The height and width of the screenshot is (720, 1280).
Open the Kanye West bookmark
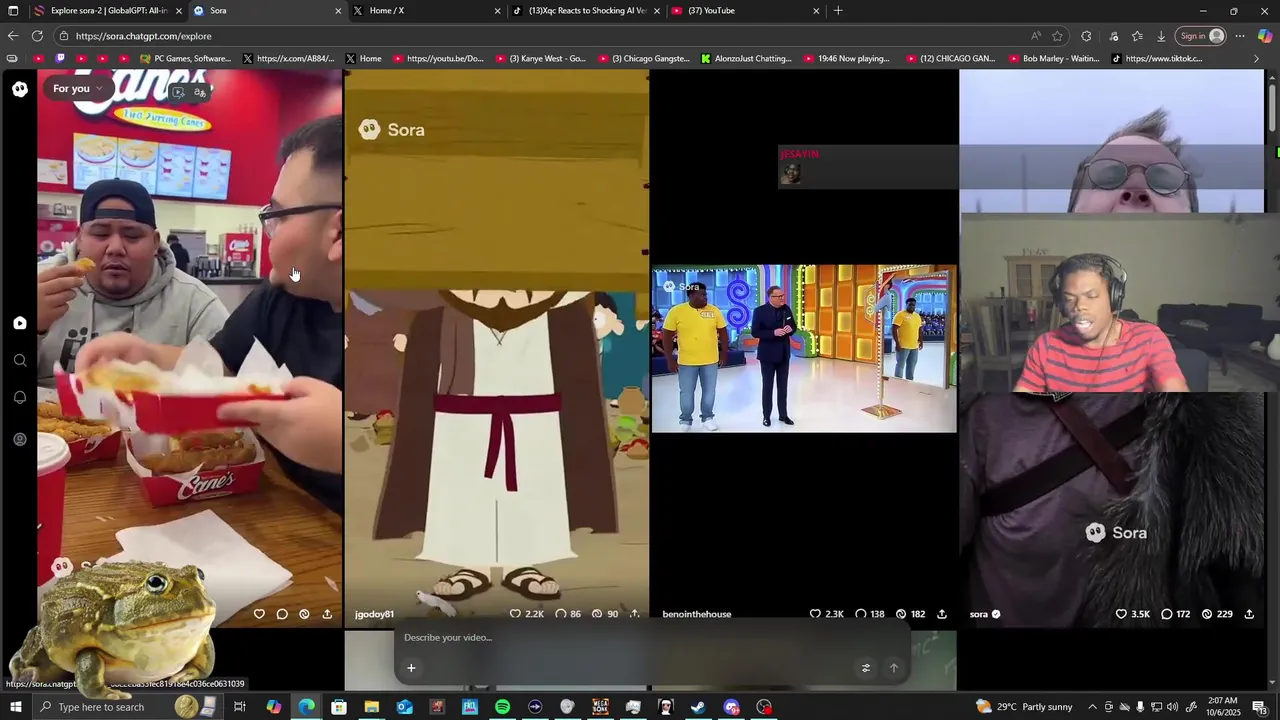[x=540, y=59]
